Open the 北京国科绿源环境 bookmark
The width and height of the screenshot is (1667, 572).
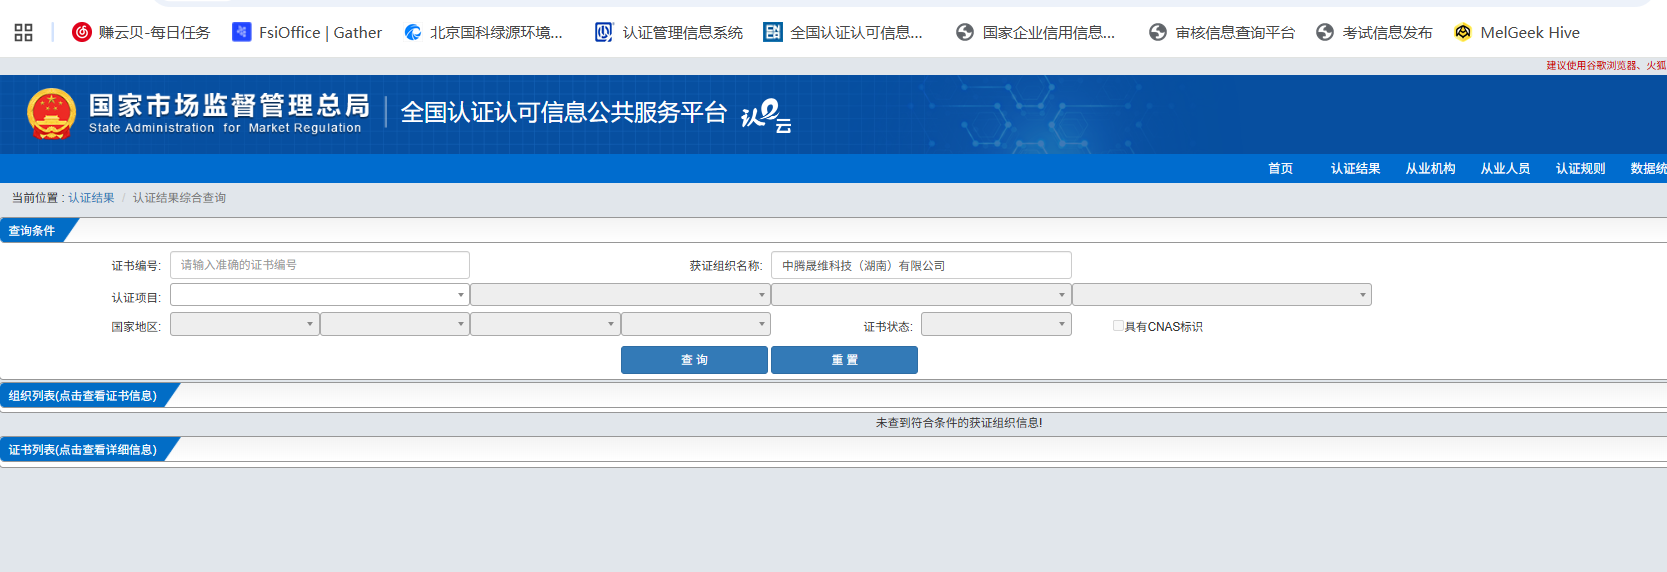pos(483,32)
